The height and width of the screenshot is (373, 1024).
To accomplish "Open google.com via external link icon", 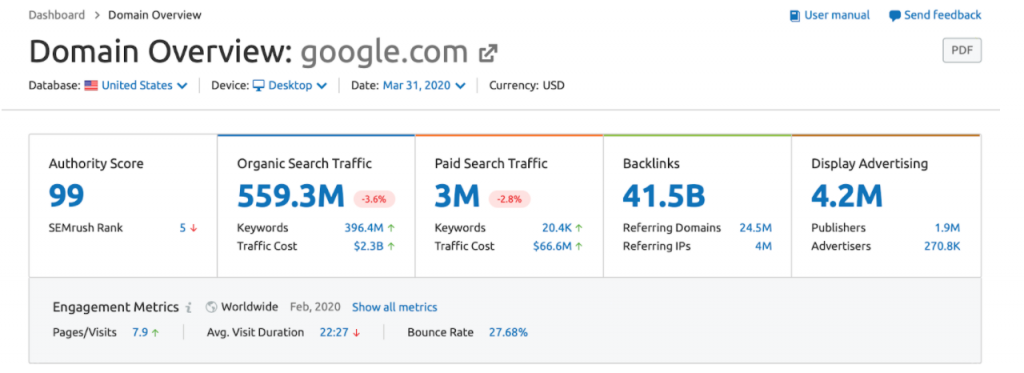I will click(x=488, y=53).
